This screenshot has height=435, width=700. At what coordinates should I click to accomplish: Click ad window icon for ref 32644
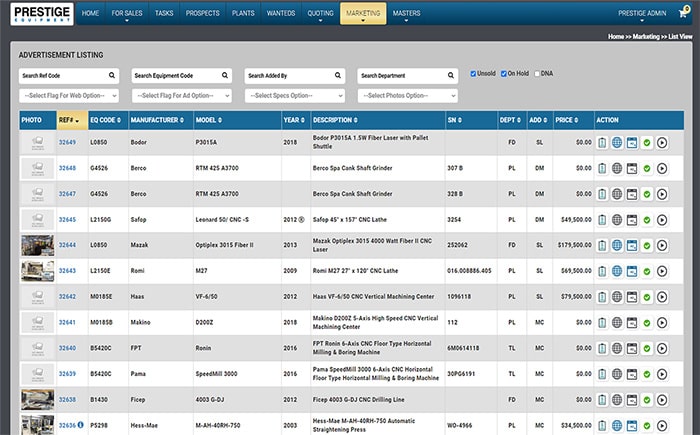pos(632,245)
